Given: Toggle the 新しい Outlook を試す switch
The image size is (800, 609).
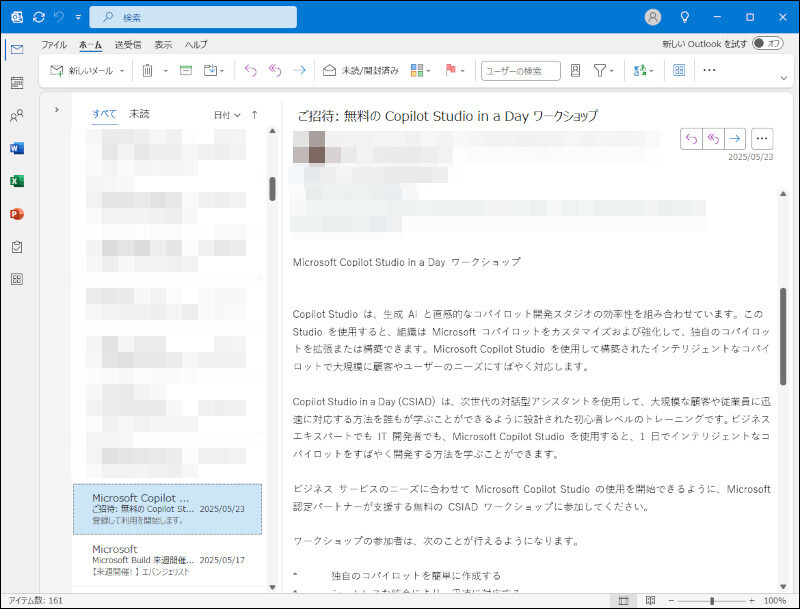Looking at the screenshot, I should 767,44.
